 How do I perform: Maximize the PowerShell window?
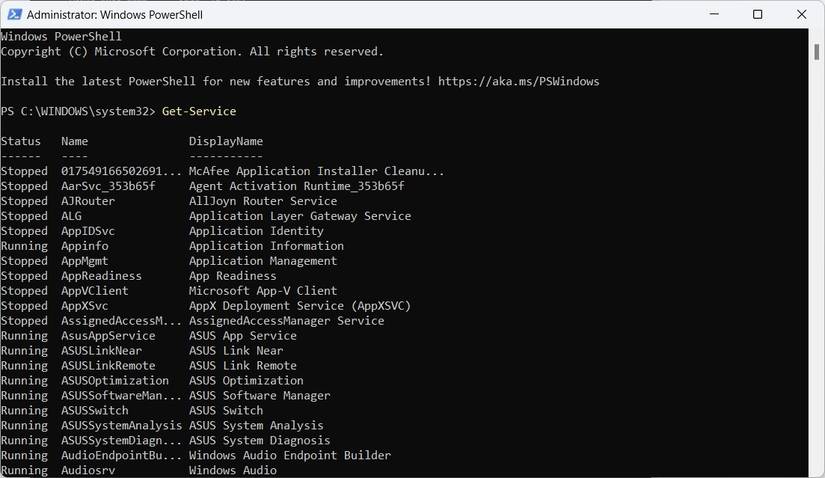click(757, 15)
